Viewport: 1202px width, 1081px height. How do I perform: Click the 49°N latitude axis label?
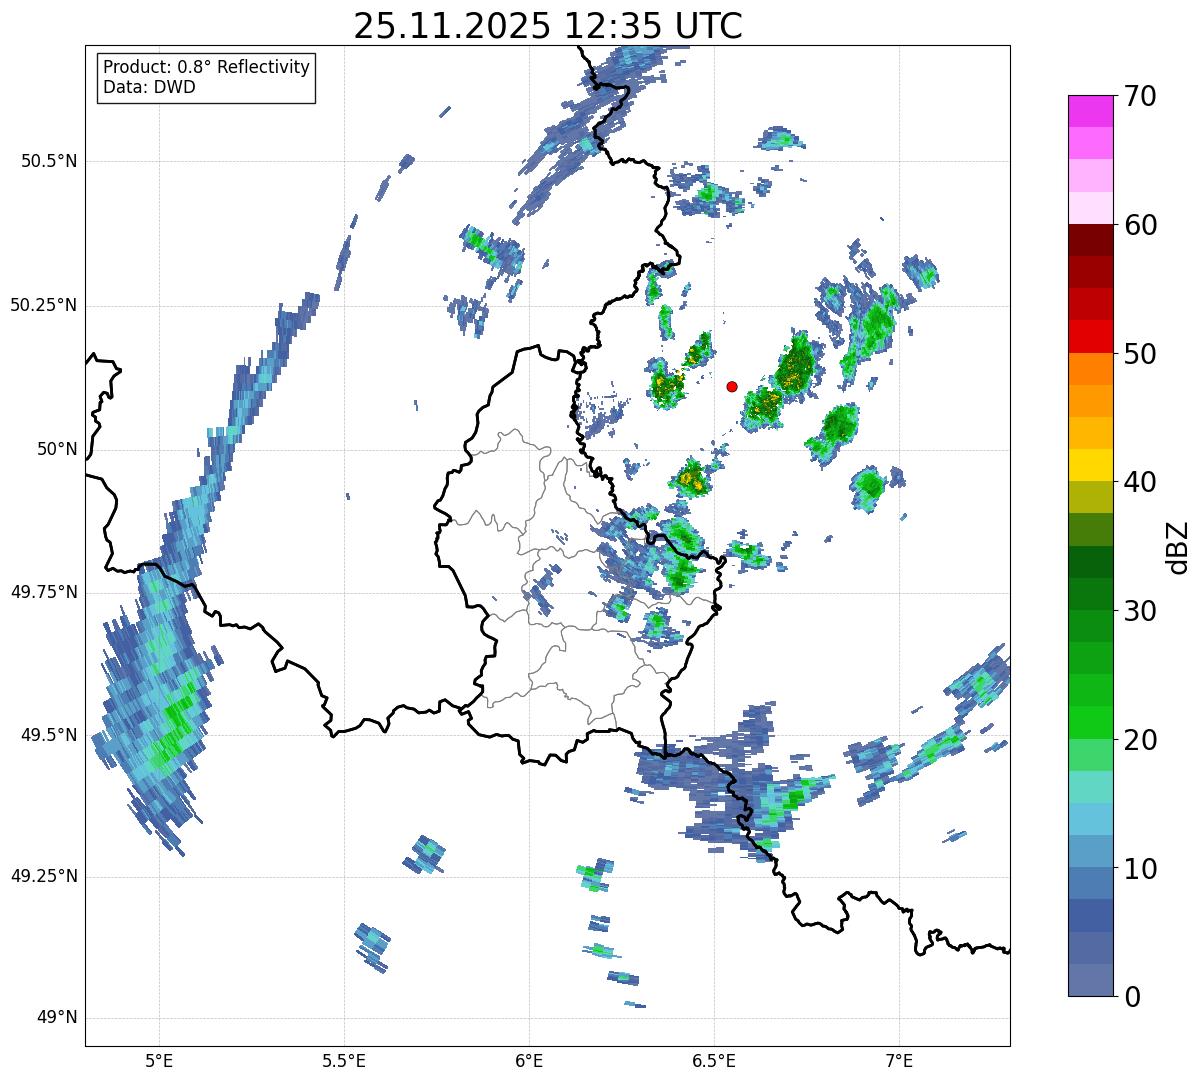point(56,1018)
